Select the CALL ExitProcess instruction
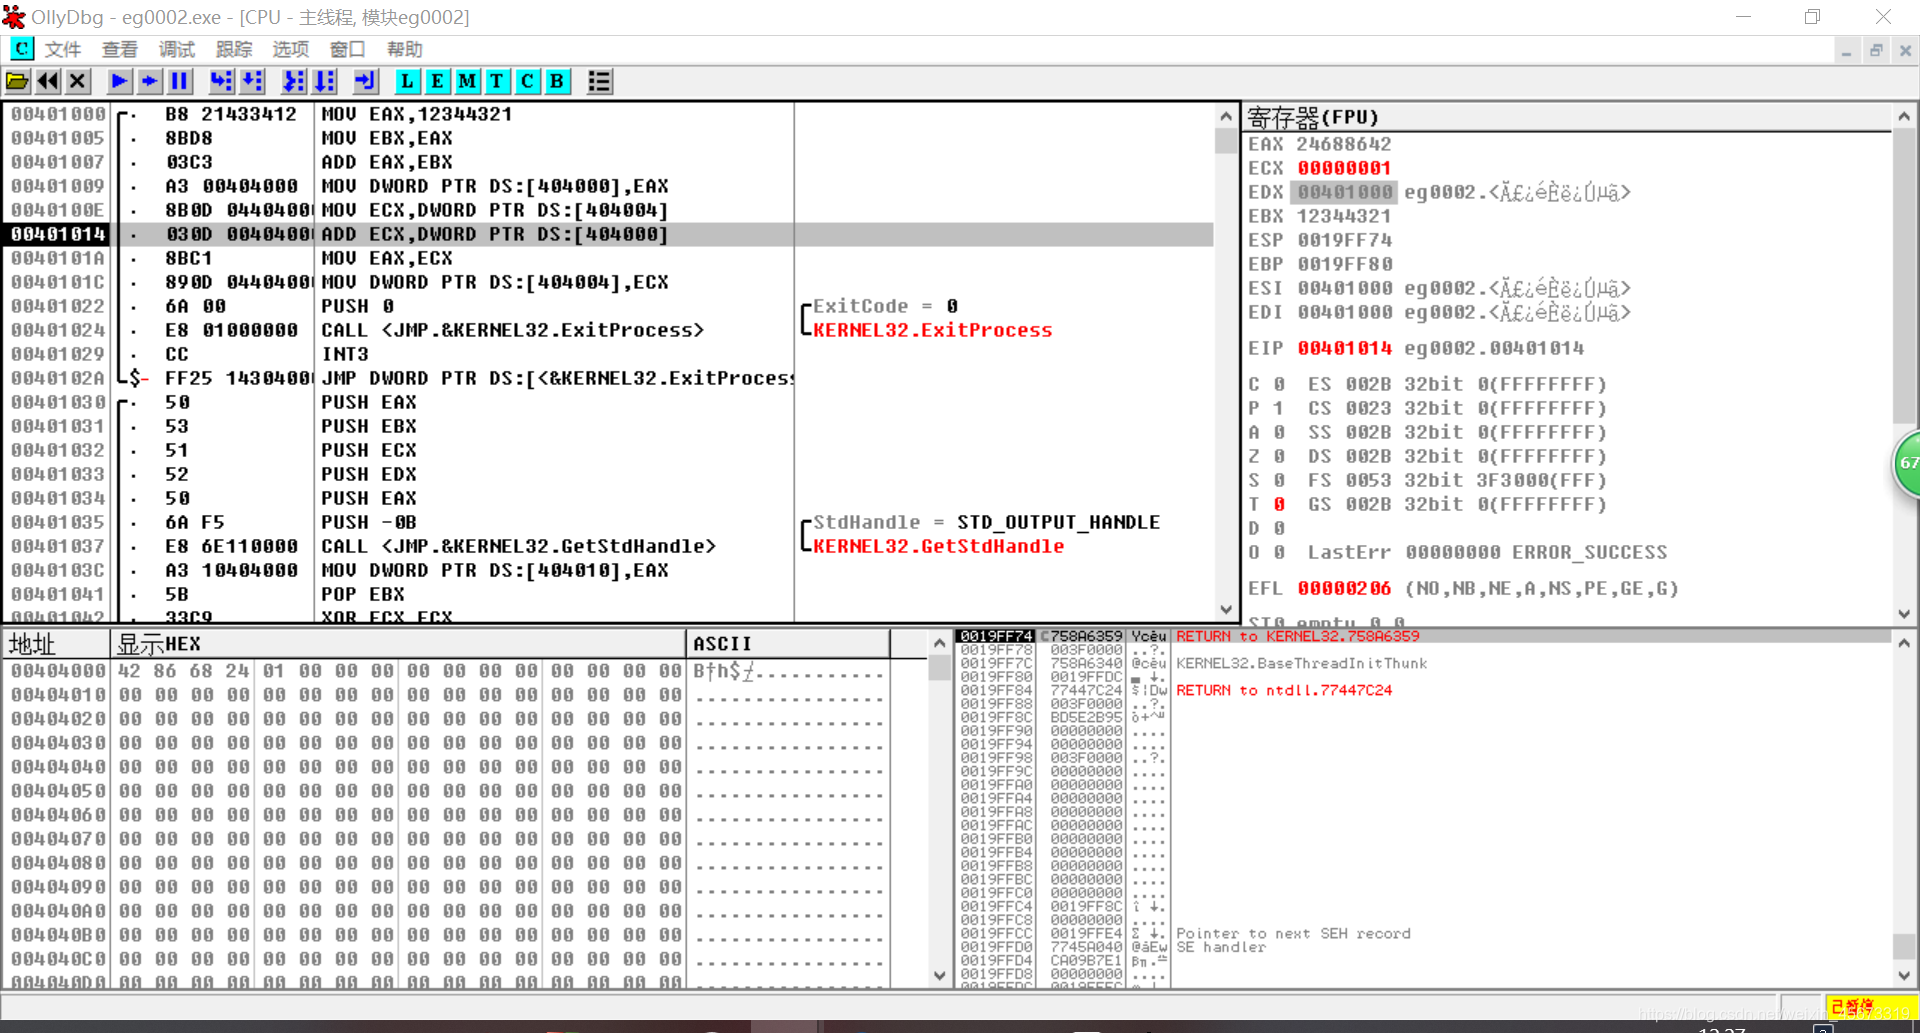Screen dimensions: 1920x1033 607,330
